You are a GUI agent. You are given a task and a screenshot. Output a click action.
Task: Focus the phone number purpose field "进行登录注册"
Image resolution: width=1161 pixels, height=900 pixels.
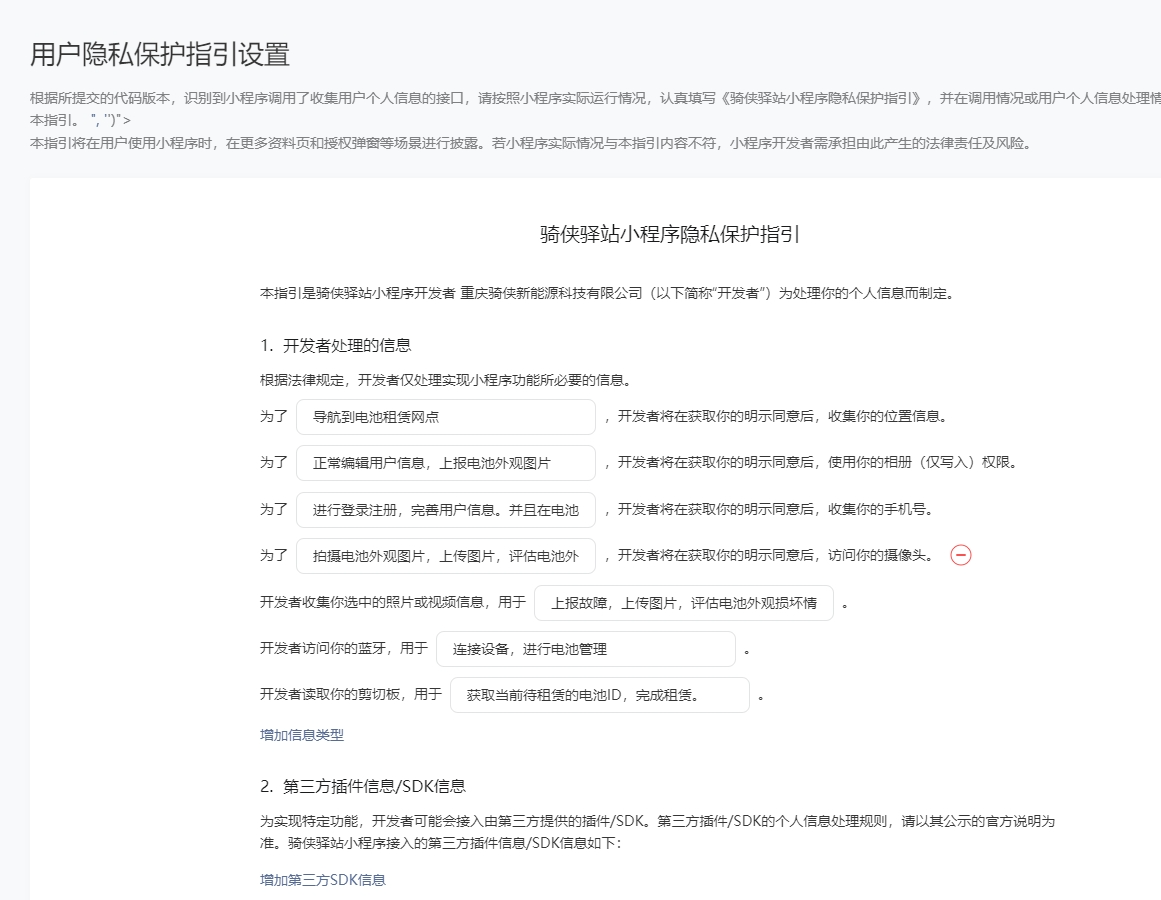click(x=446, y=510)
